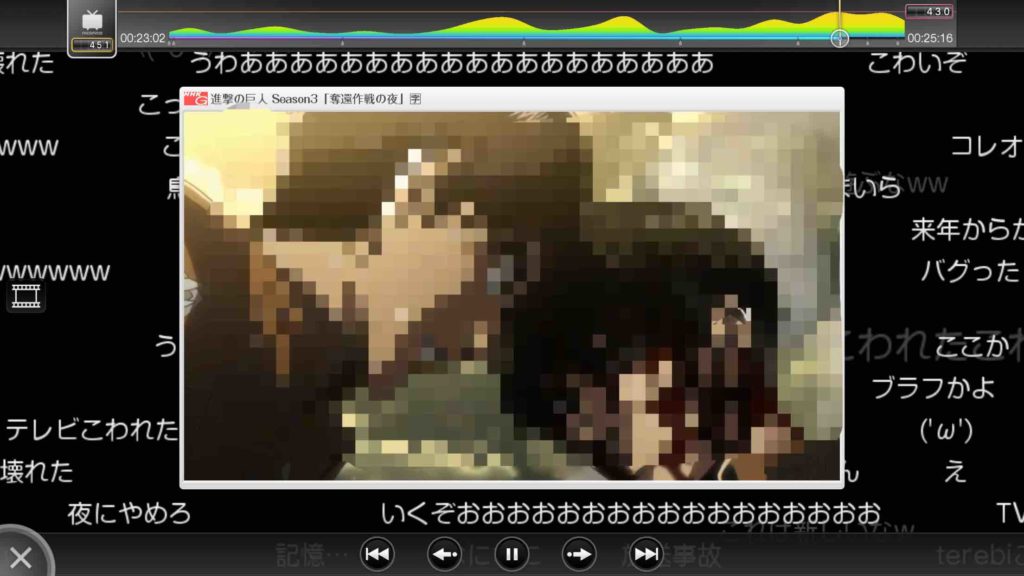Seek using the comment density graph
The image size is (1024, 576).
coord(537,27)
